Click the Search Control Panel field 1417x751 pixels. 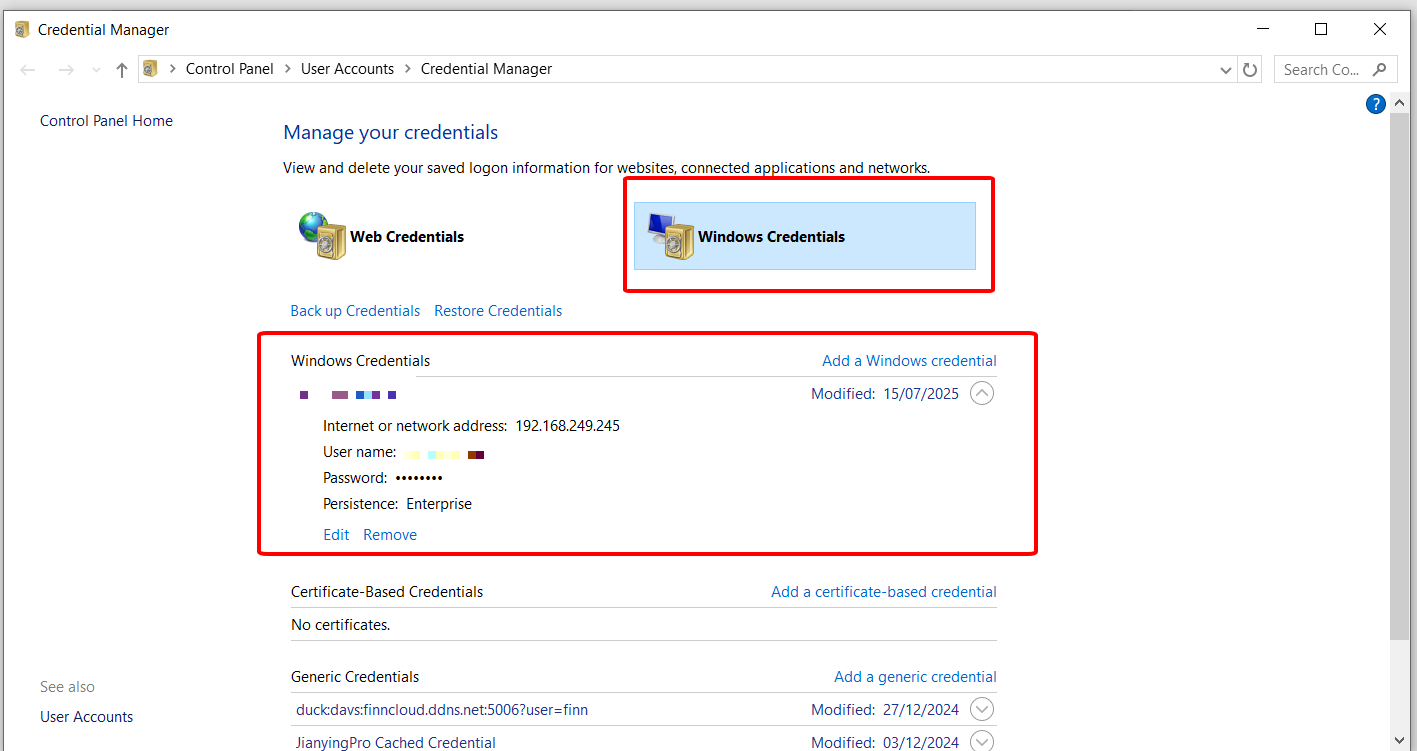[x=1320, y=69]
